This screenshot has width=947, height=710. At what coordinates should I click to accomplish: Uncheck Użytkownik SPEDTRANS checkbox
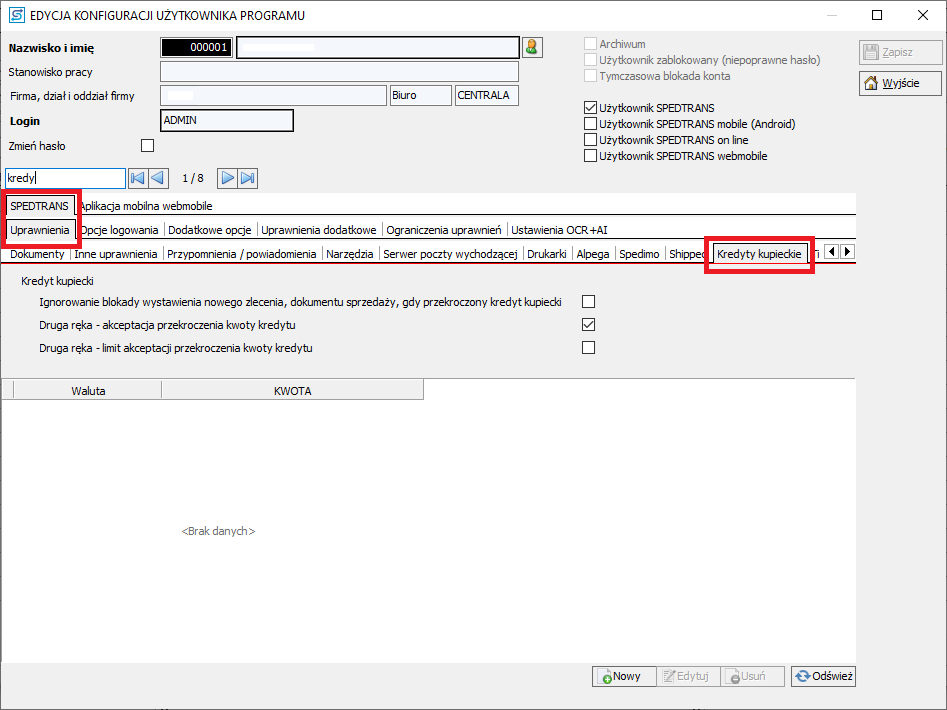pos(590,108)
